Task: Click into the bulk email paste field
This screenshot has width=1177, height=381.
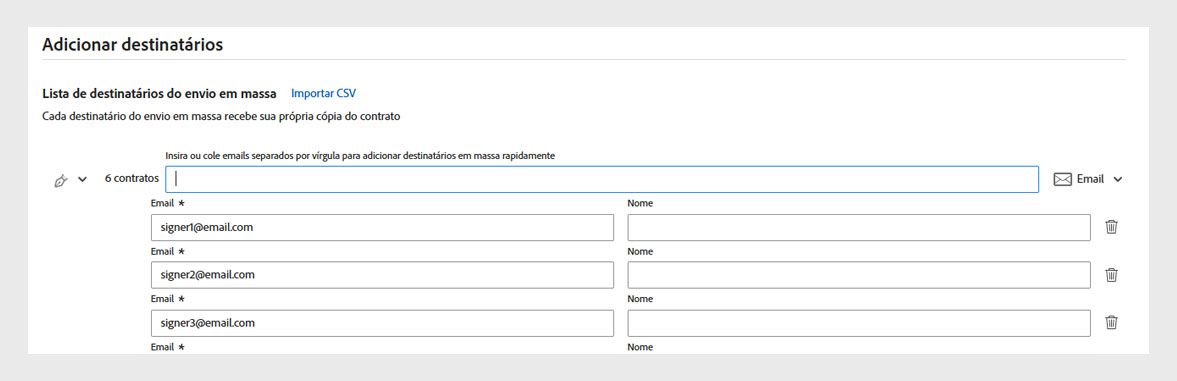Action: pyautogui.click(x=602, y=179)
